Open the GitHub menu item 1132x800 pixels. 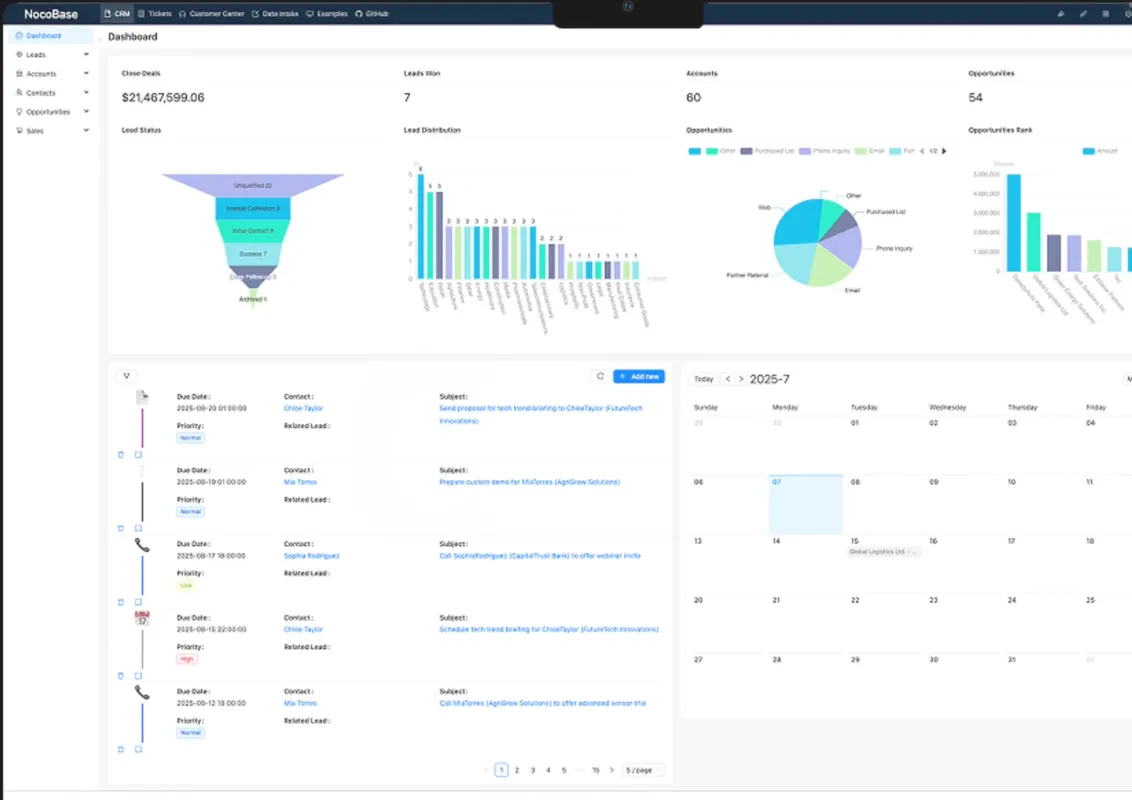(x=374, y=14)
